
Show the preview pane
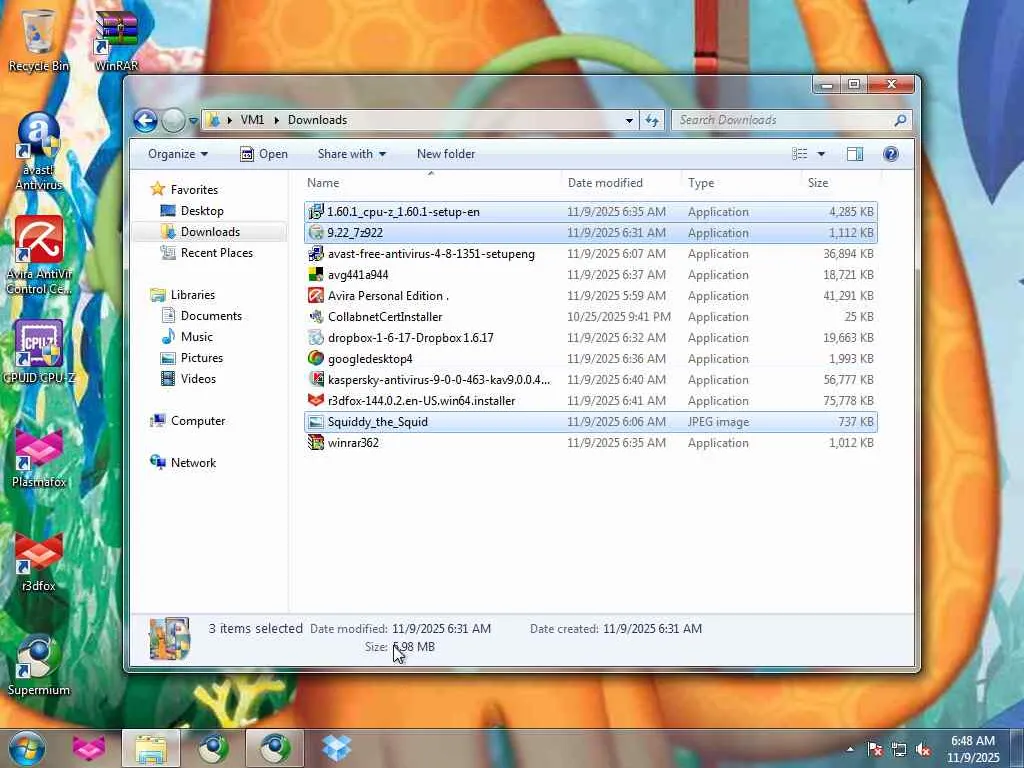[x=854, y=154]
